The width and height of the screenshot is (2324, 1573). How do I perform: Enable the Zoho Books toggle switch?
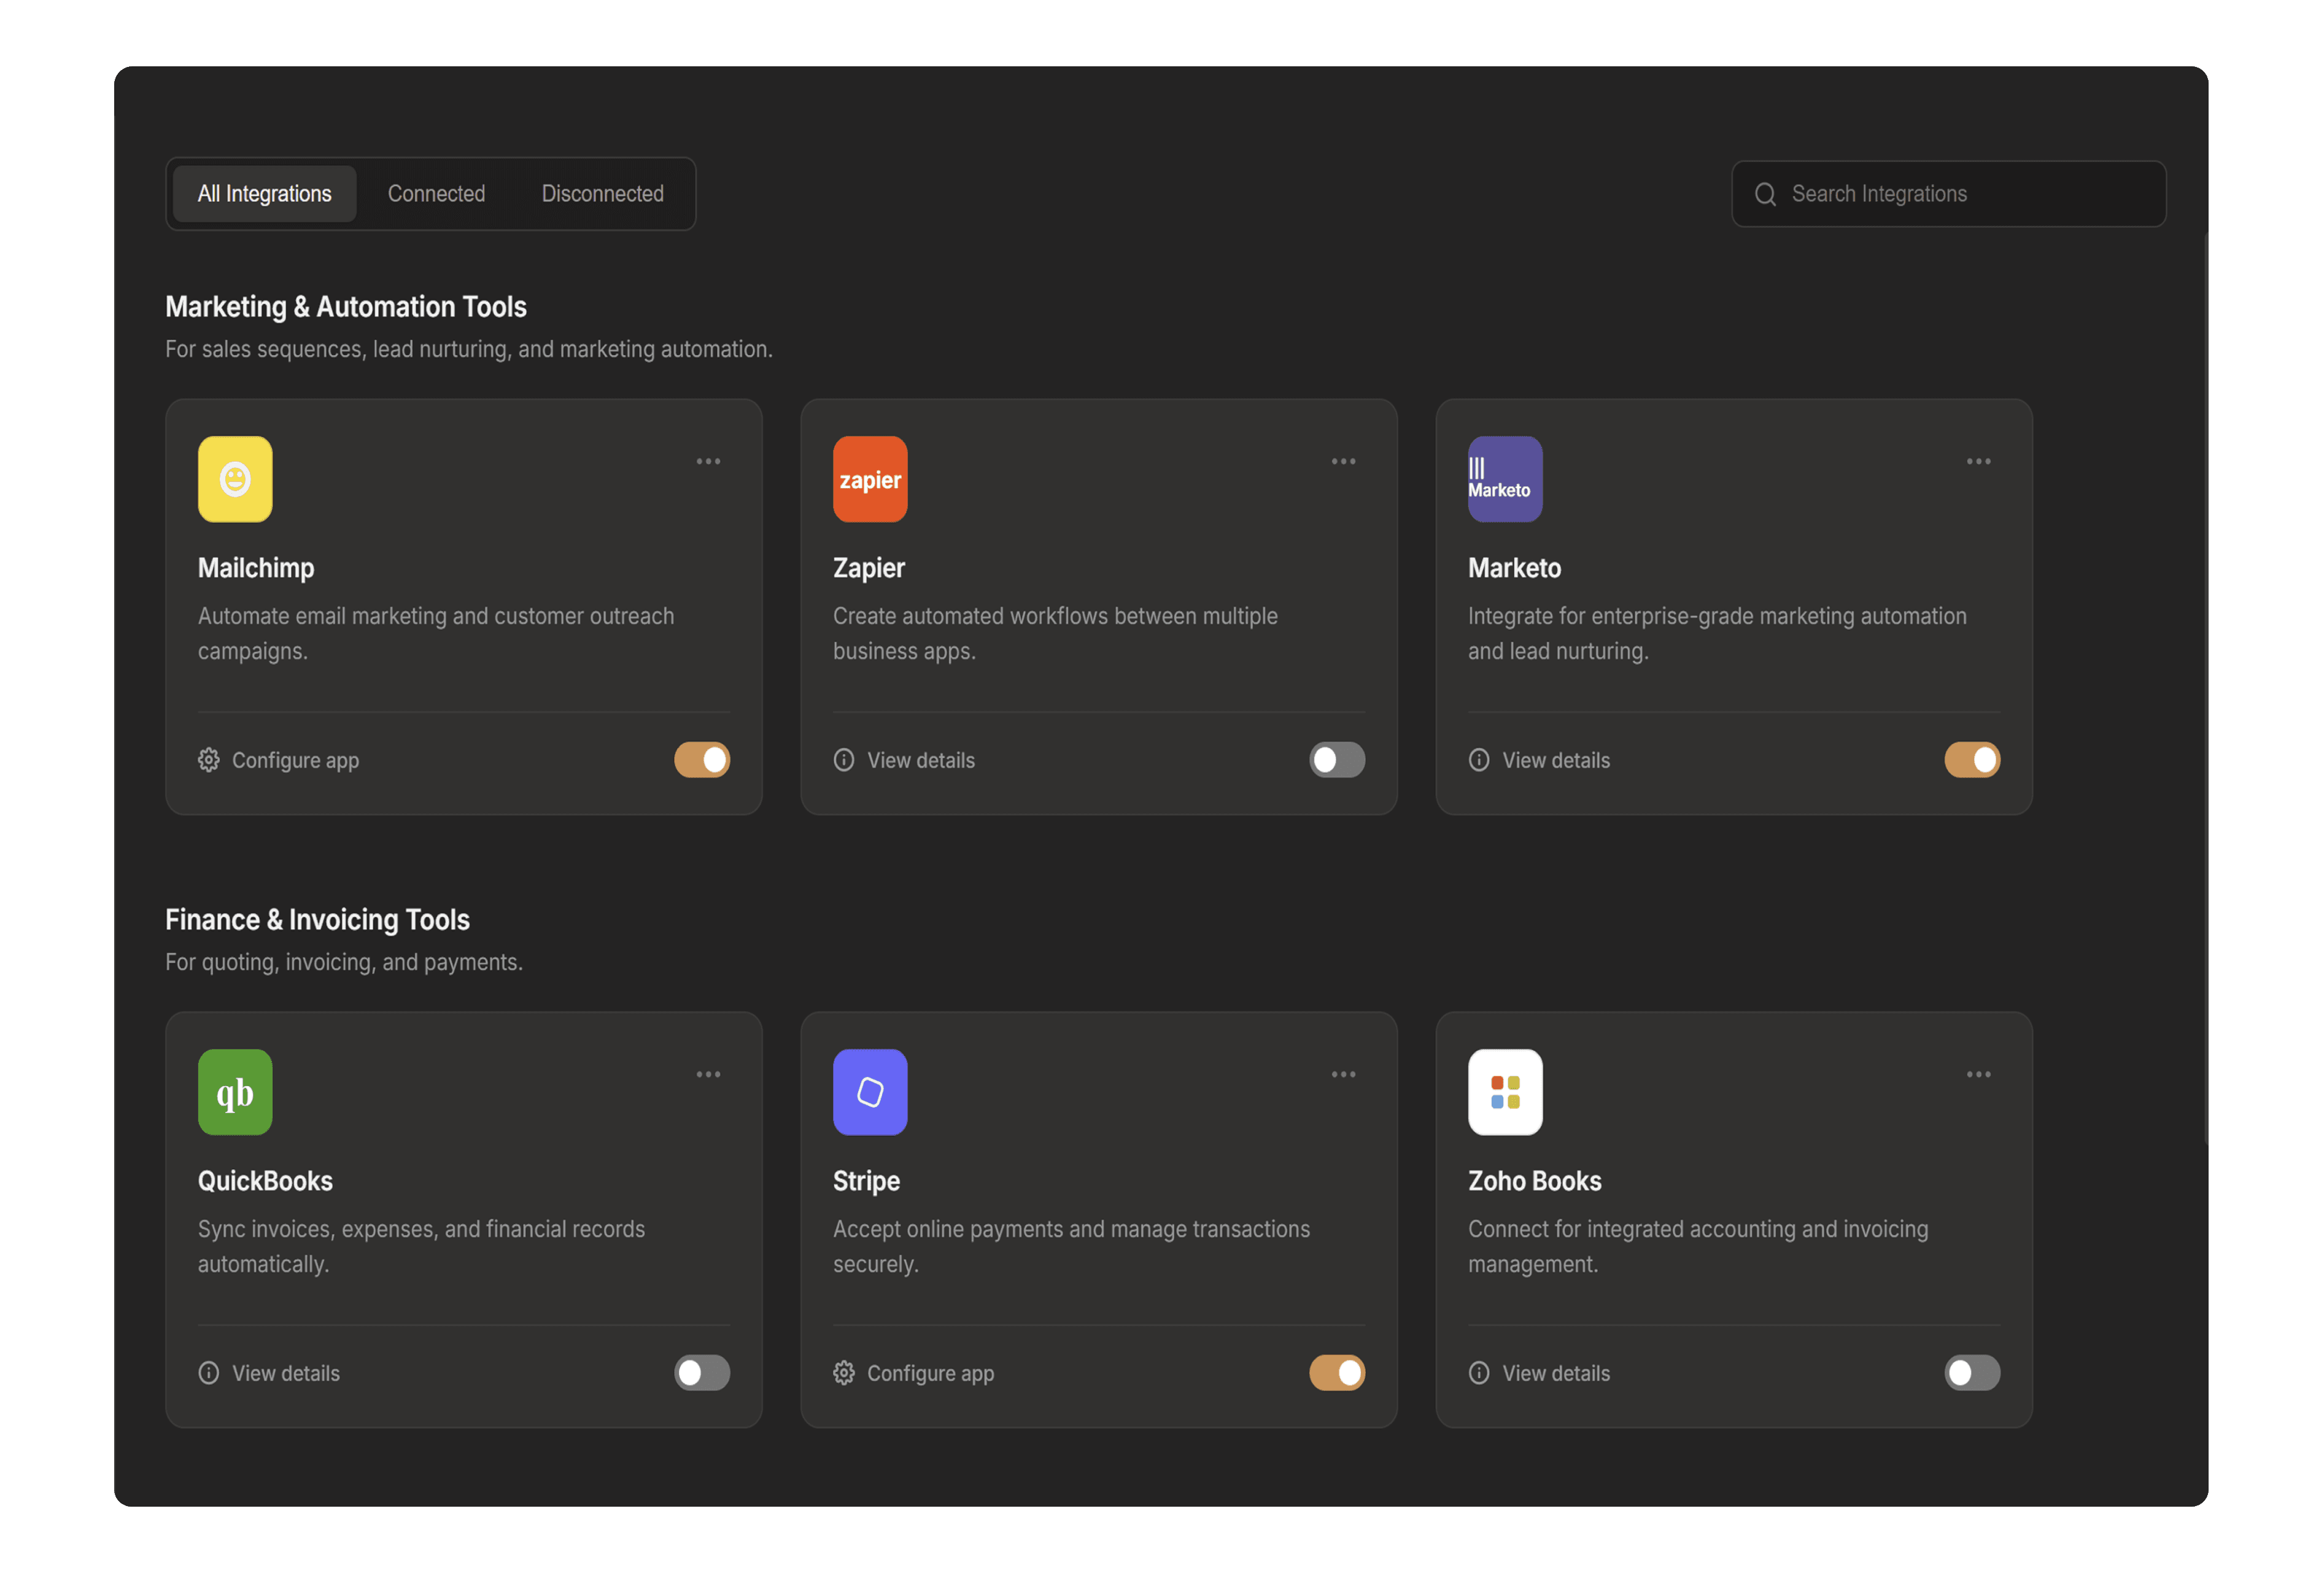tap(1972, 1373)
